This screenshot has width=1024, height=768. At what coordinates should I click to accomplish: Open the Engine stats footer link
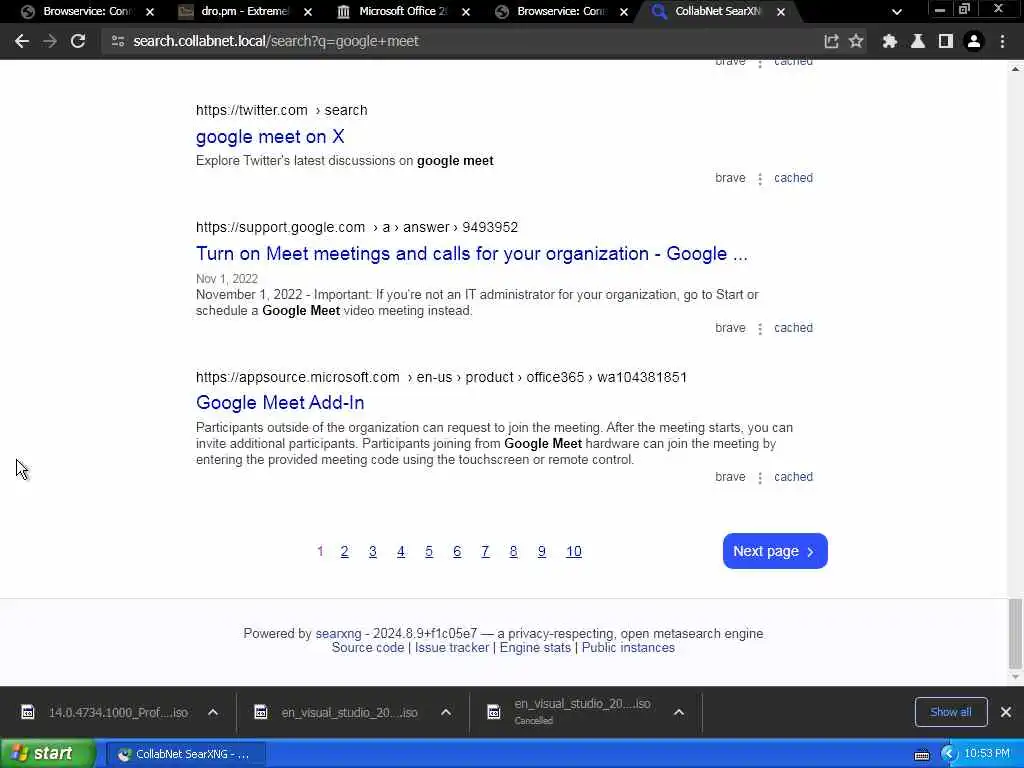pos(535,648)
